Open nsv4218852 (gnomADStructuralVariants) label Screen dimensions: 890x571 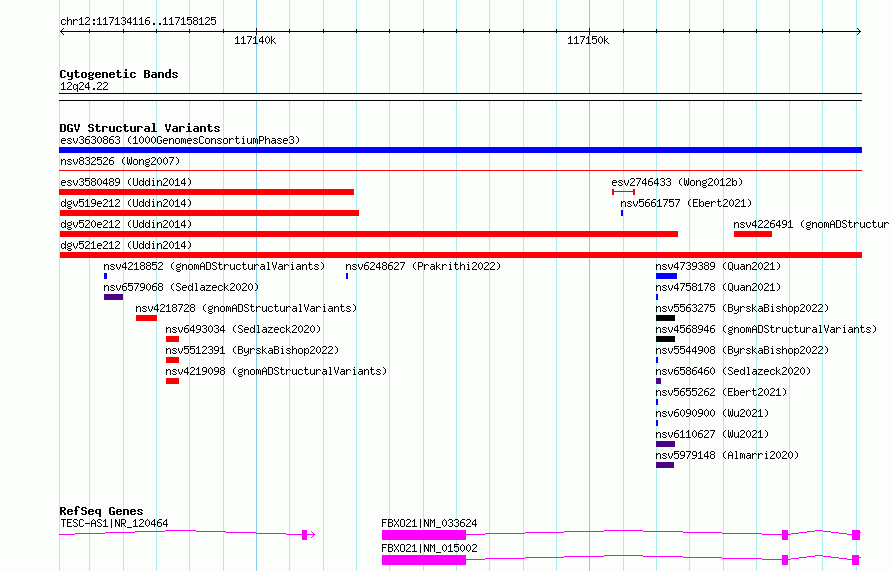[214, 266]
